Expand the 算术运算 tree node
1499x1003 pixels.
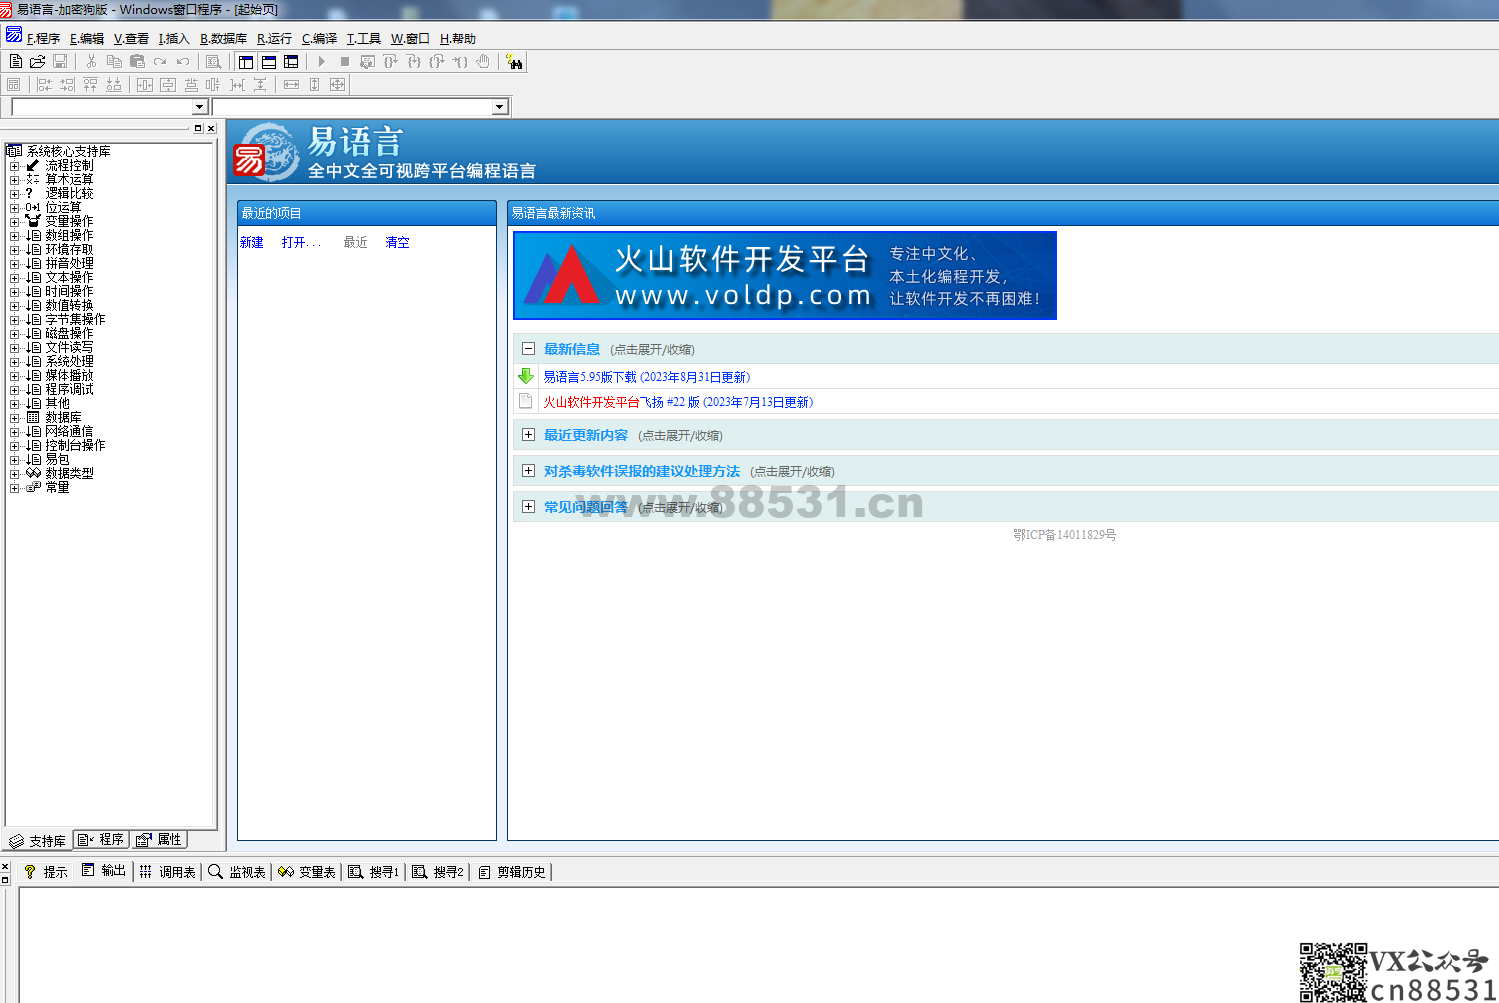14,180
